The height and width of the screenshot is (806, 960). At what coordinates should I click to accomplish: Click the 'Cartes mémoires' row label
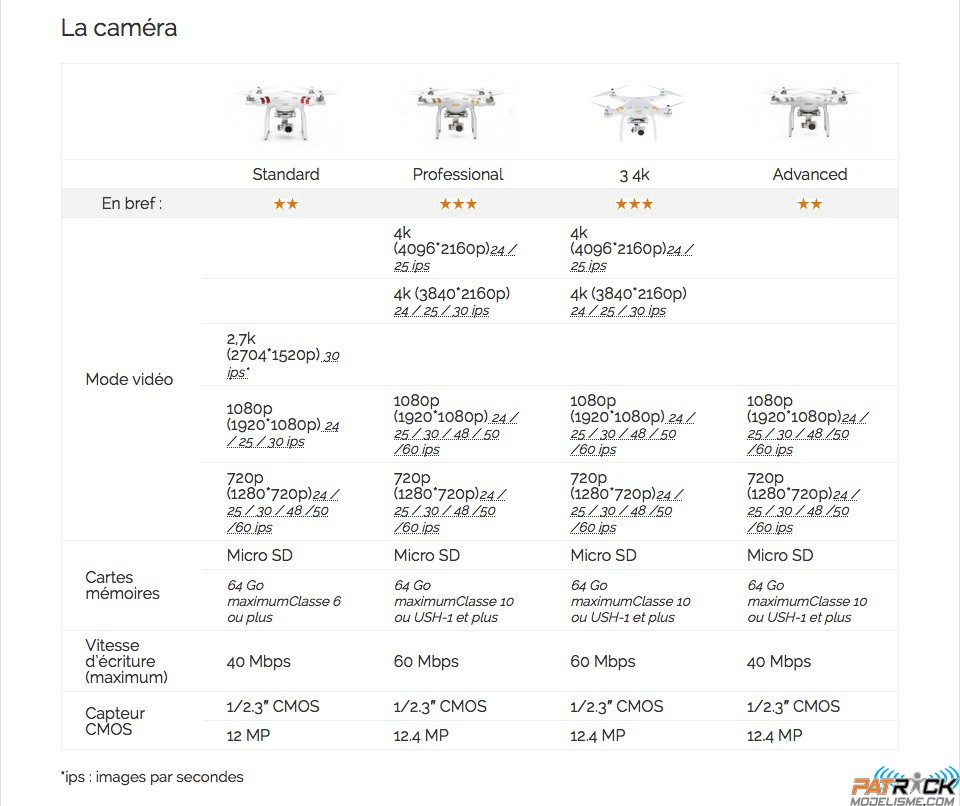click(x=122, y=585)
